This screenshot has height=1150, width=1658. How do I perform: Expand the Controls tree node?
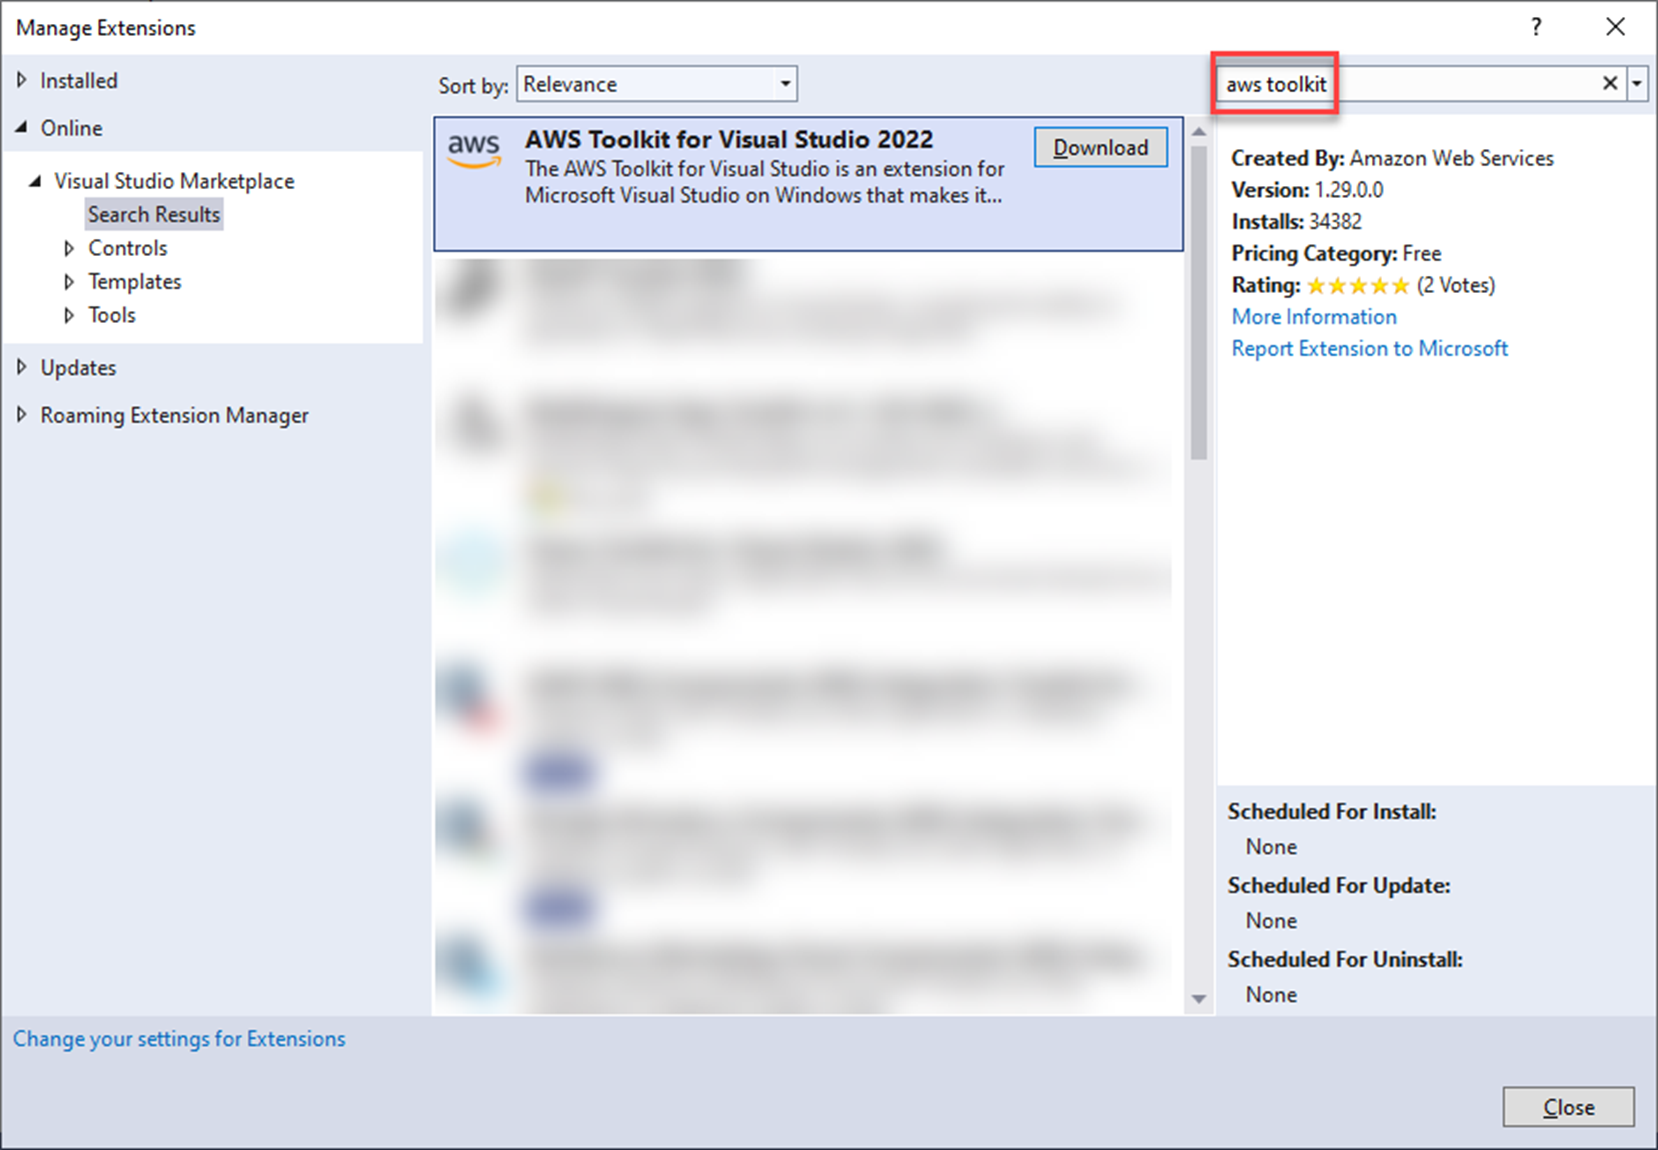click(x=69, y=248)
